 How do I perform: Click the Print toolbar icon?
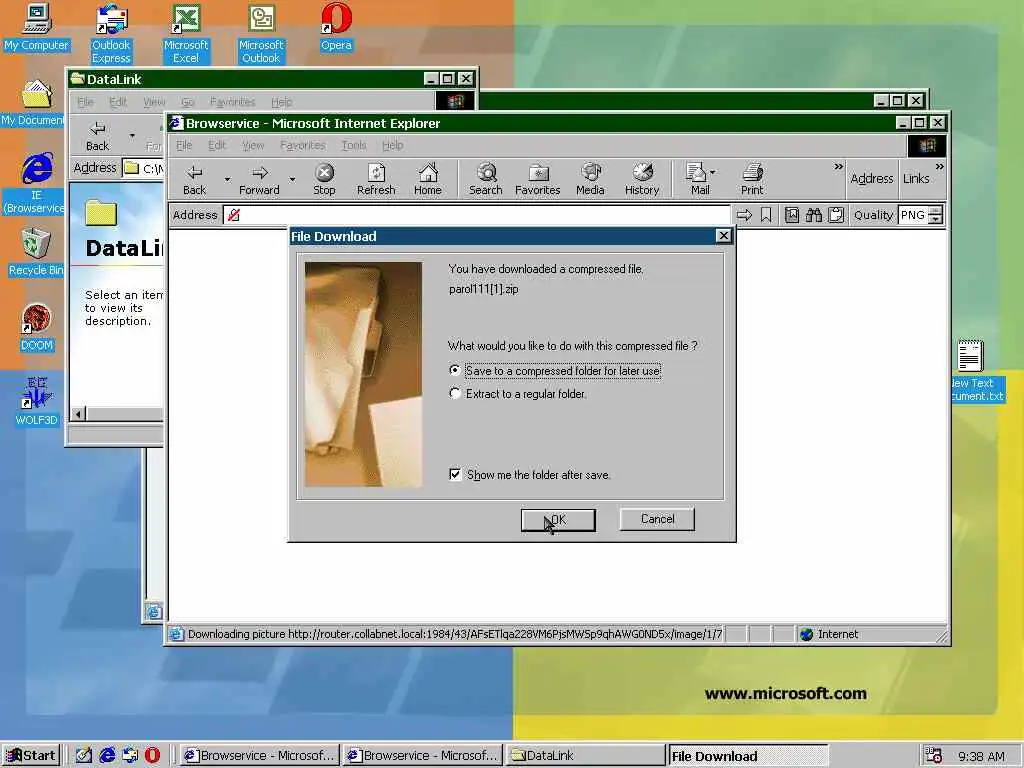point(752,179)
